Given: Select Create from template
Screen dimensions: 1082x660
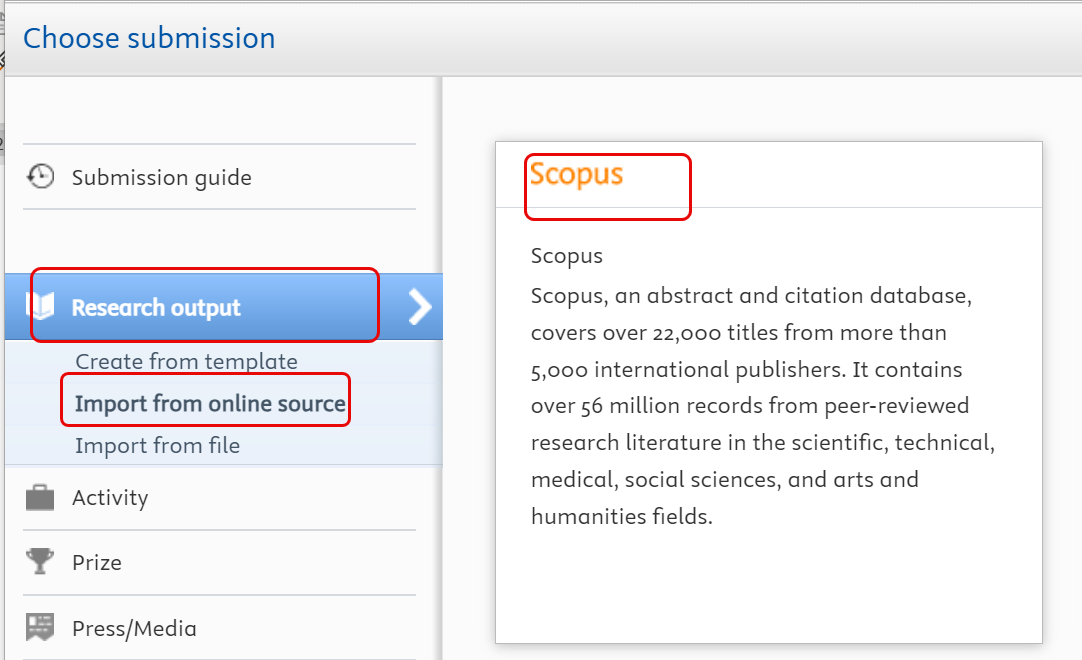Looking at the screenshot, I should (183, 361).
